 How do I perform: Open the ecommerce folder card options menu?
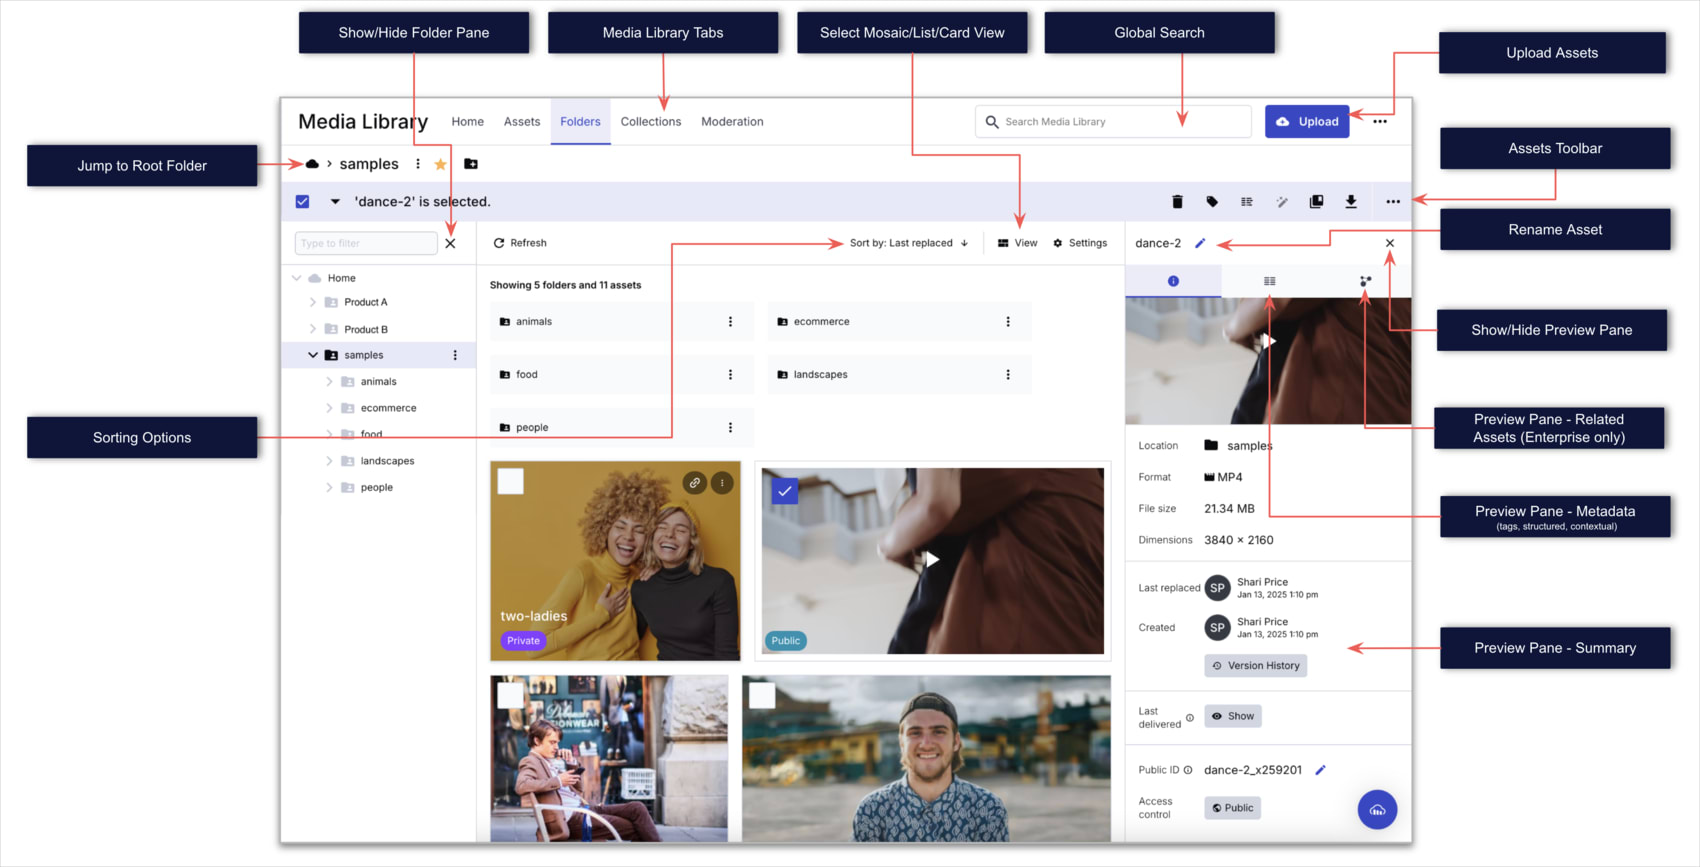pyautogui.click(x=1008, y=322)
